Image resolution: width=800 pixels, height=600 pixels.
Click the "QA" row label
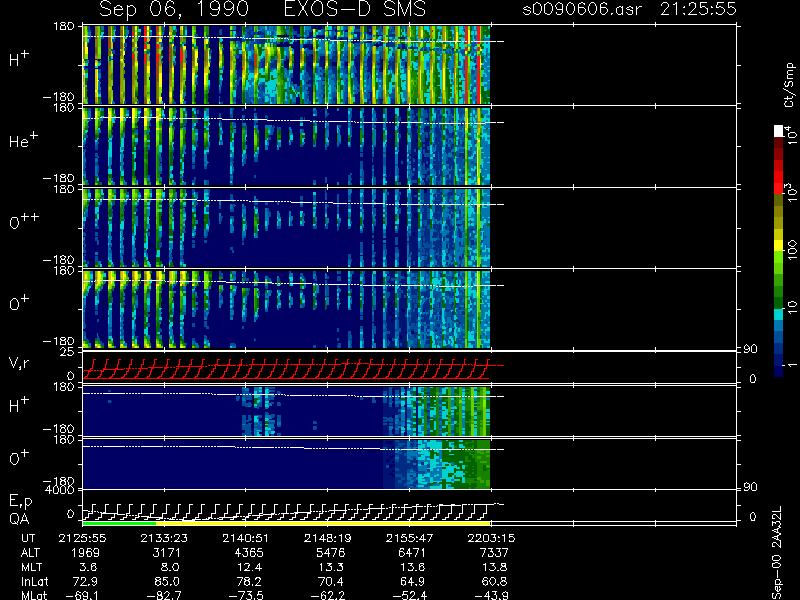coord(19,518)
